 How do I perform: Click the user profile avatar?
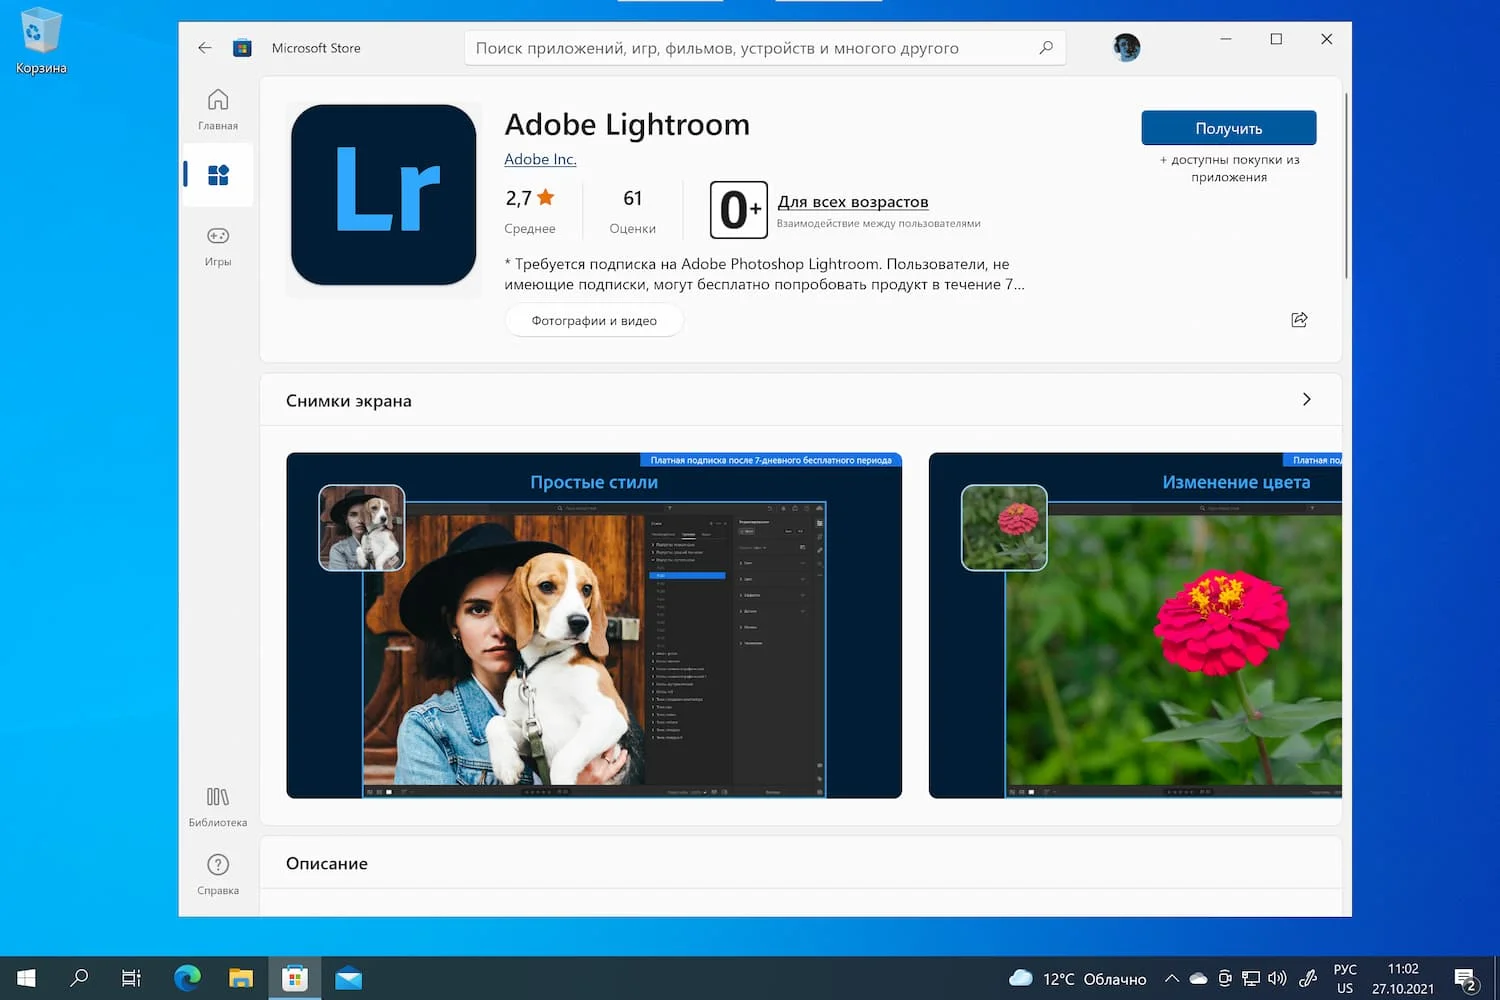tap(1126, 48)
